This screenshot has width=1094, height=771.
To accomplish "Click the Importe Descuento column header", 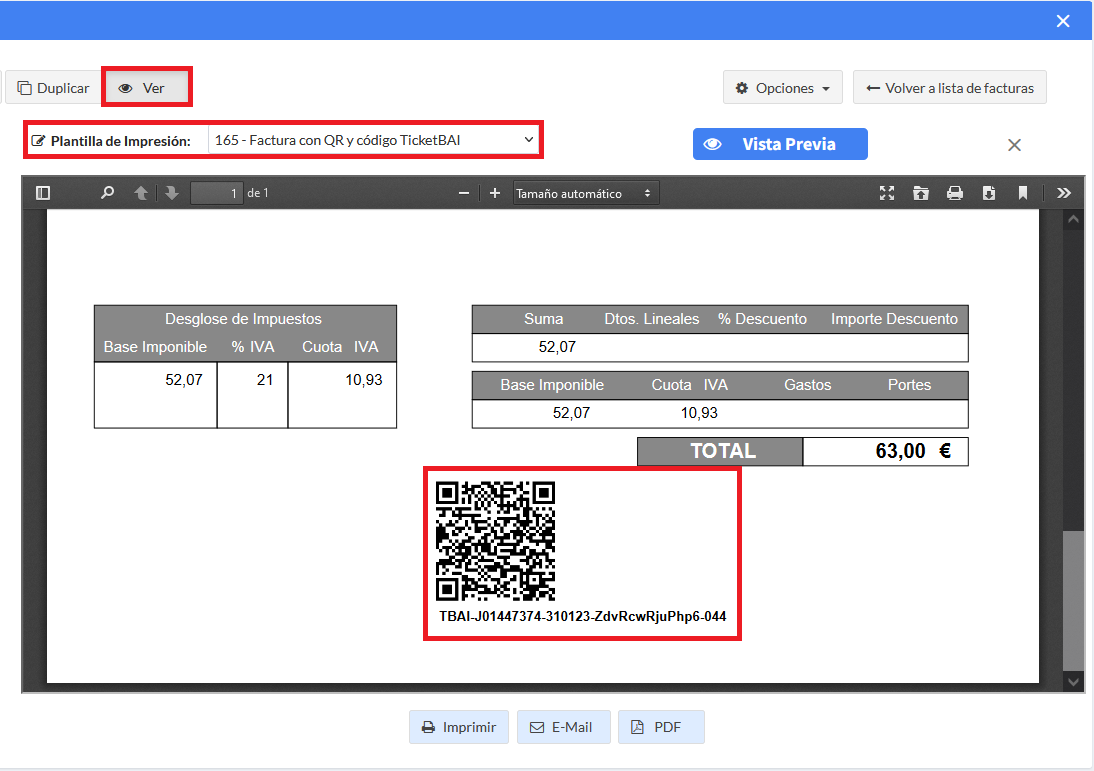I will pos(894,319).
